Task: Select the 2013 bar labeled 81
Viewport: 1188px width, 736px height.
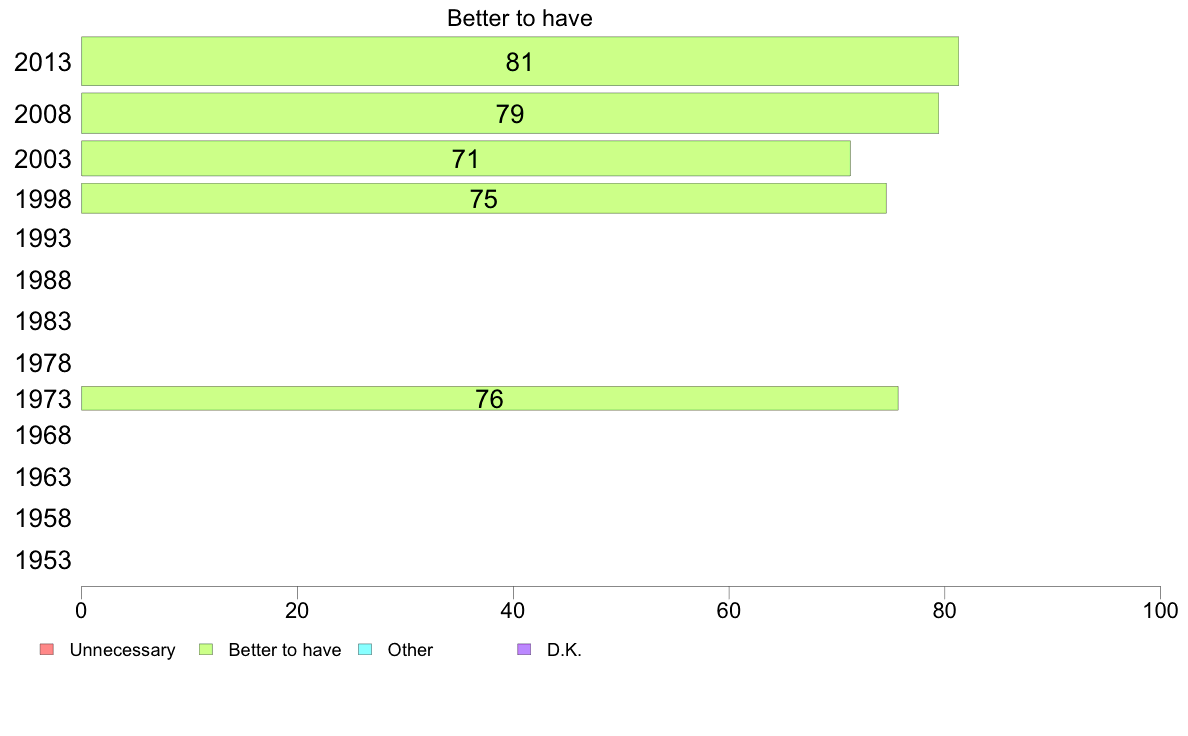Action: pos(520,61)
